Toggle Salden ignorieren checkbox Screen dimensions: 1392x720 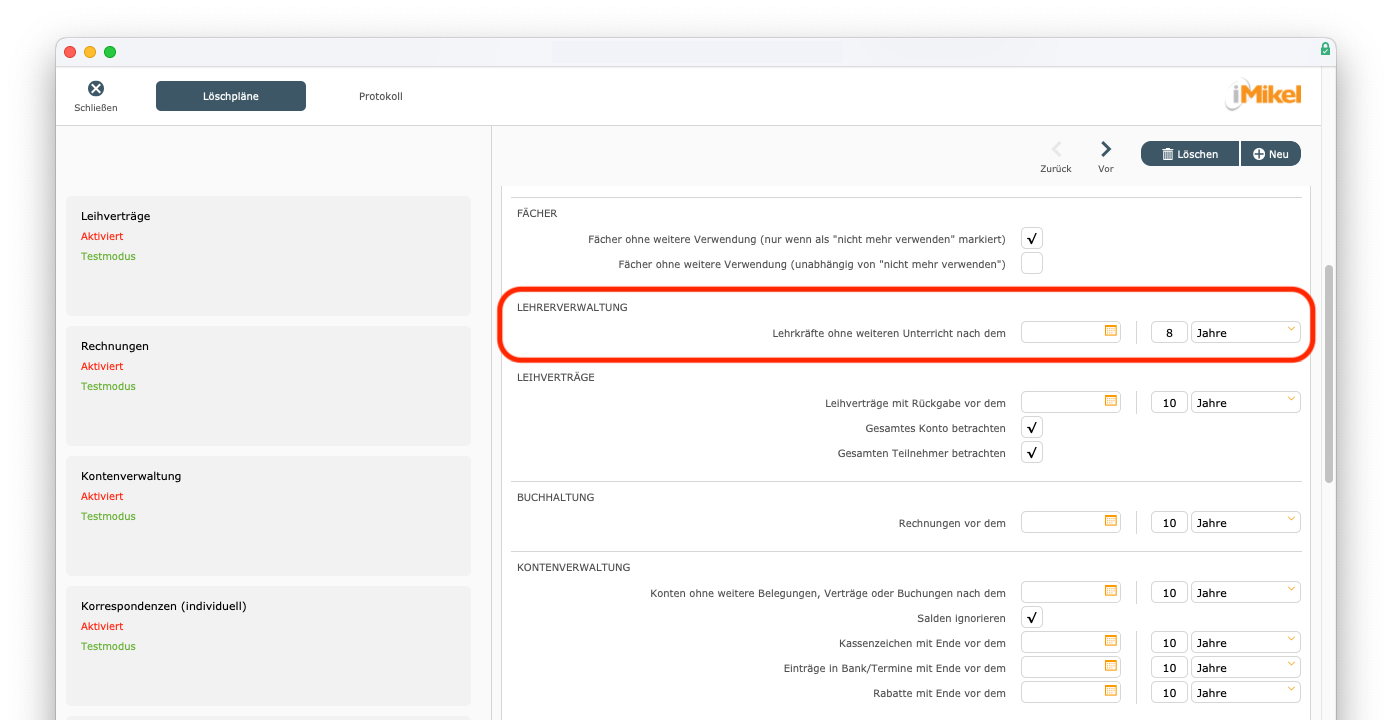pos(1032,617)
